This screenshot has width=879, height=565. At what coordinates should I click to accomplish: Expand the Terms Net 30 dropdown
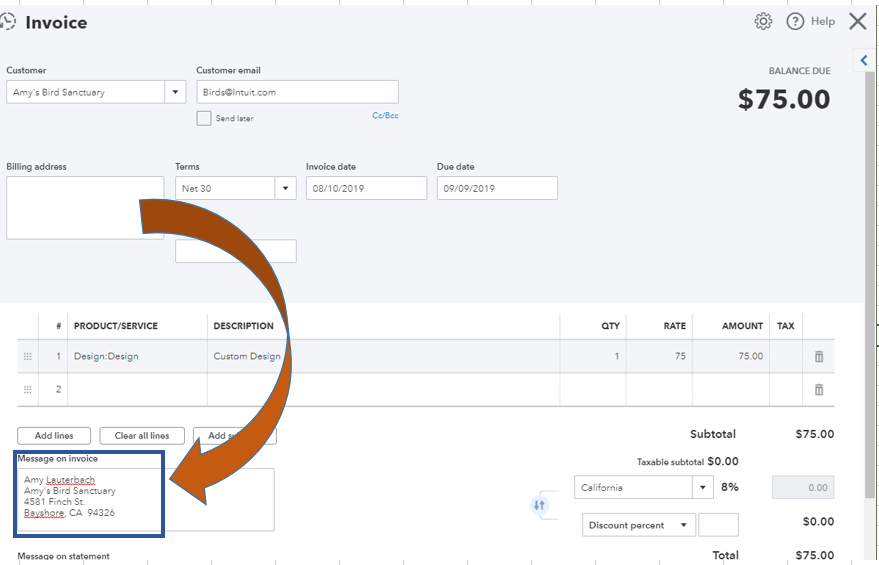coord(284,188)
